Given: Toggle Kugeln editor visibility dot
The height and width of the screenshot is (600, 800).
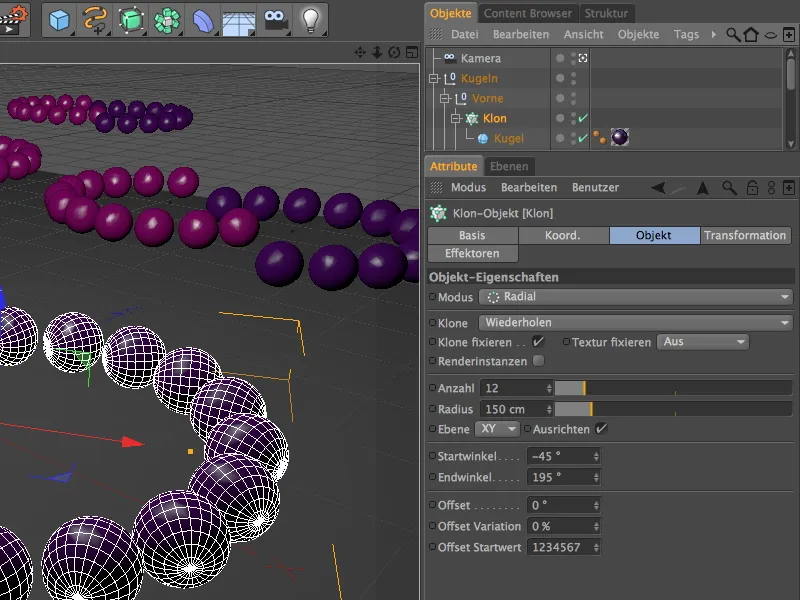Looking at the screenshot, I should [560, 78].
